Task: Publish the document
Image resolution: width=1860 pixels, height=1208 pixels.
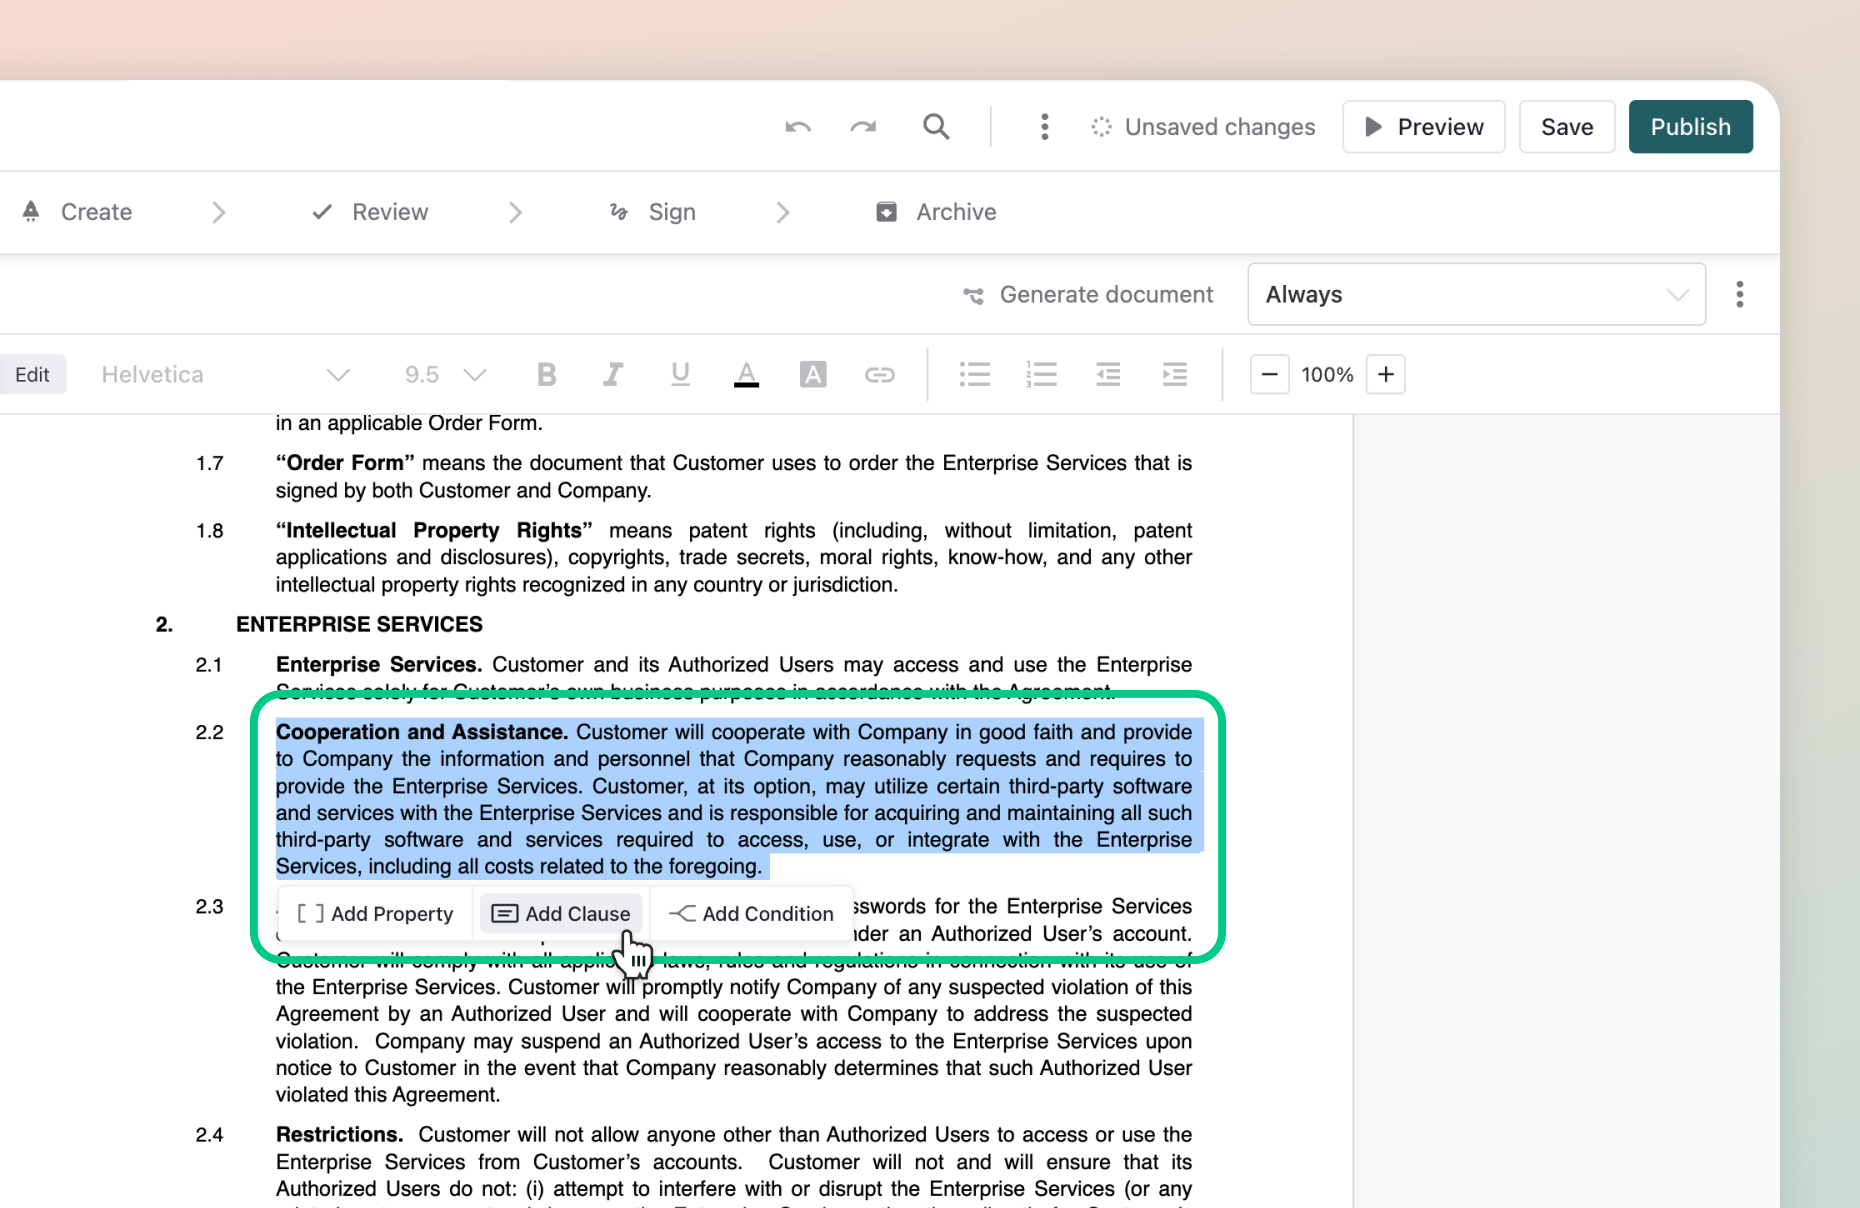Action: (1690, 127)
